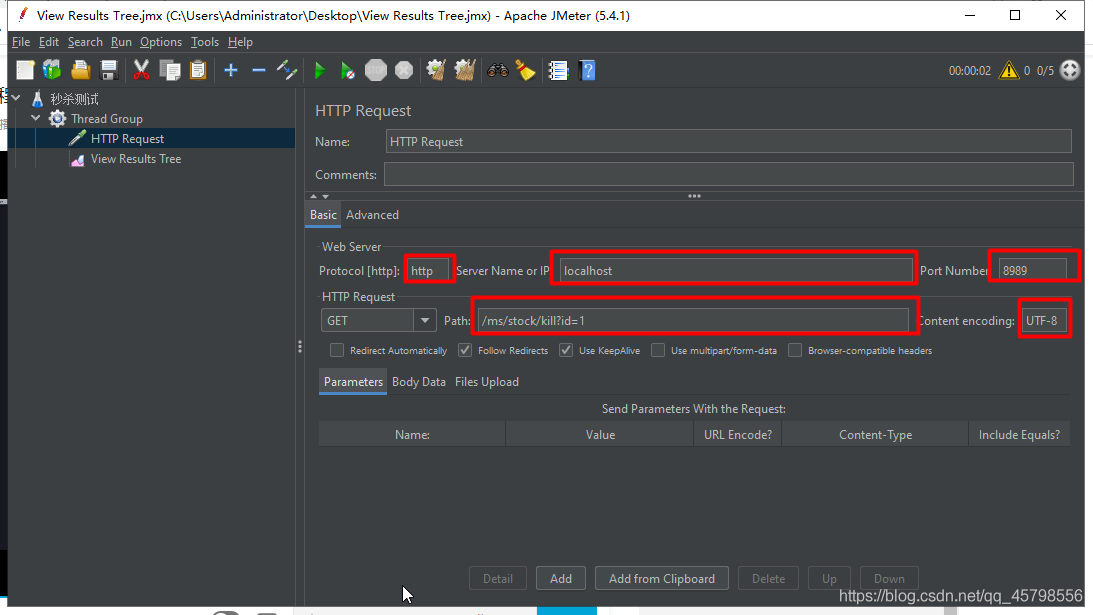
Task: Open the File menu
Action: pos(21,42)
